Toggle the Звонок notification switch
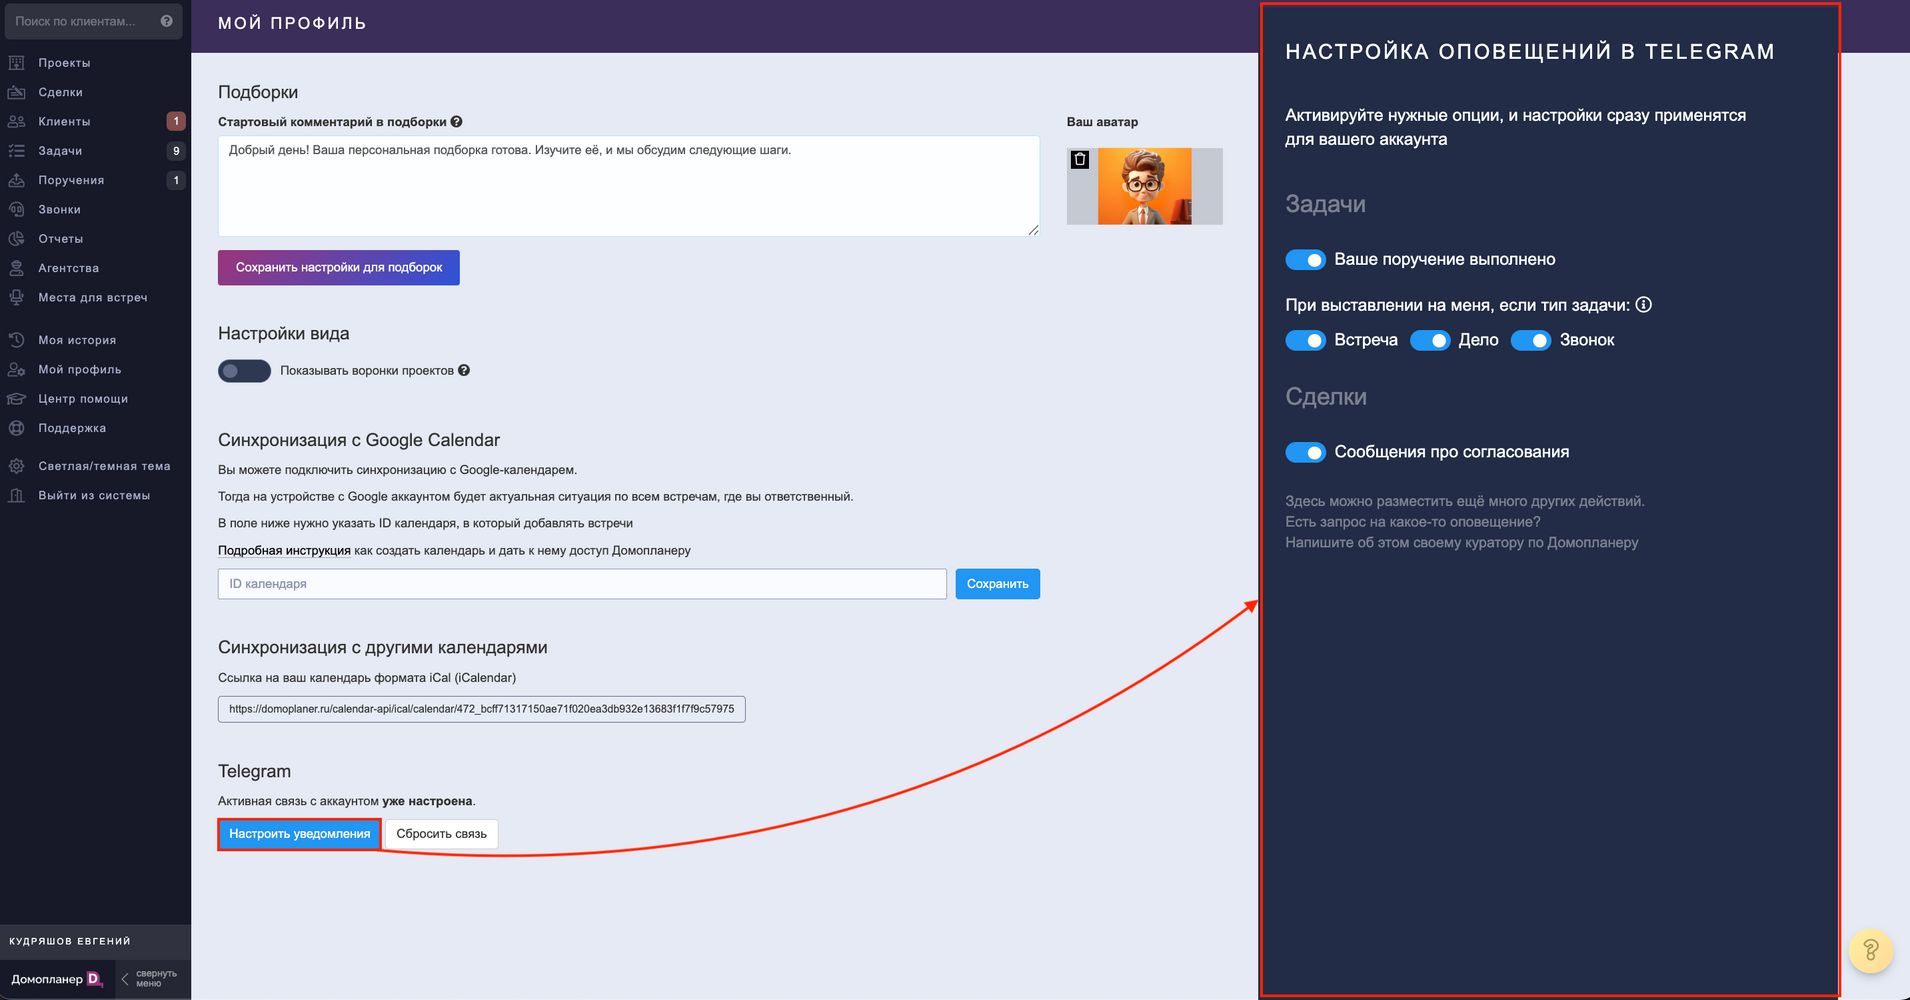Screen dimensions: 1910x1000 pyautogui.click(x=1531, y=341)
